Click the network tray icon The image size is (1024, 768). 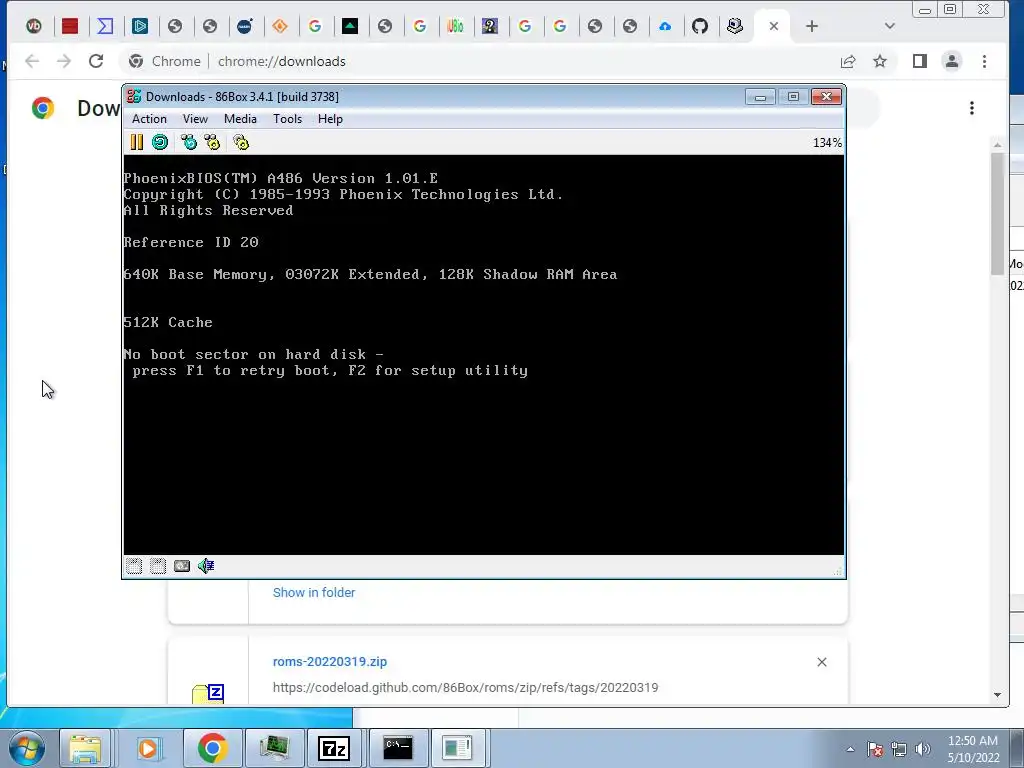coord(899,749)
